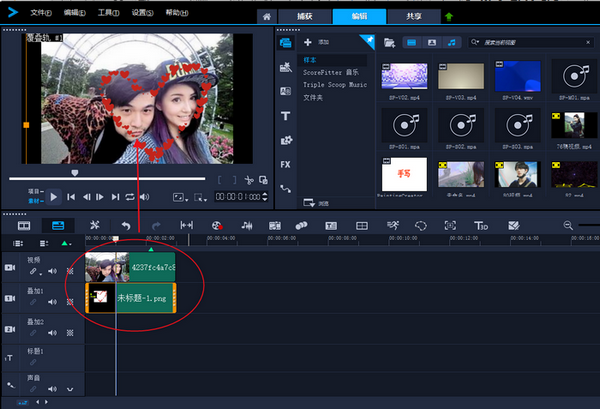Select the 未标题-1.png clip on overlay track

(x=144, y=297)
